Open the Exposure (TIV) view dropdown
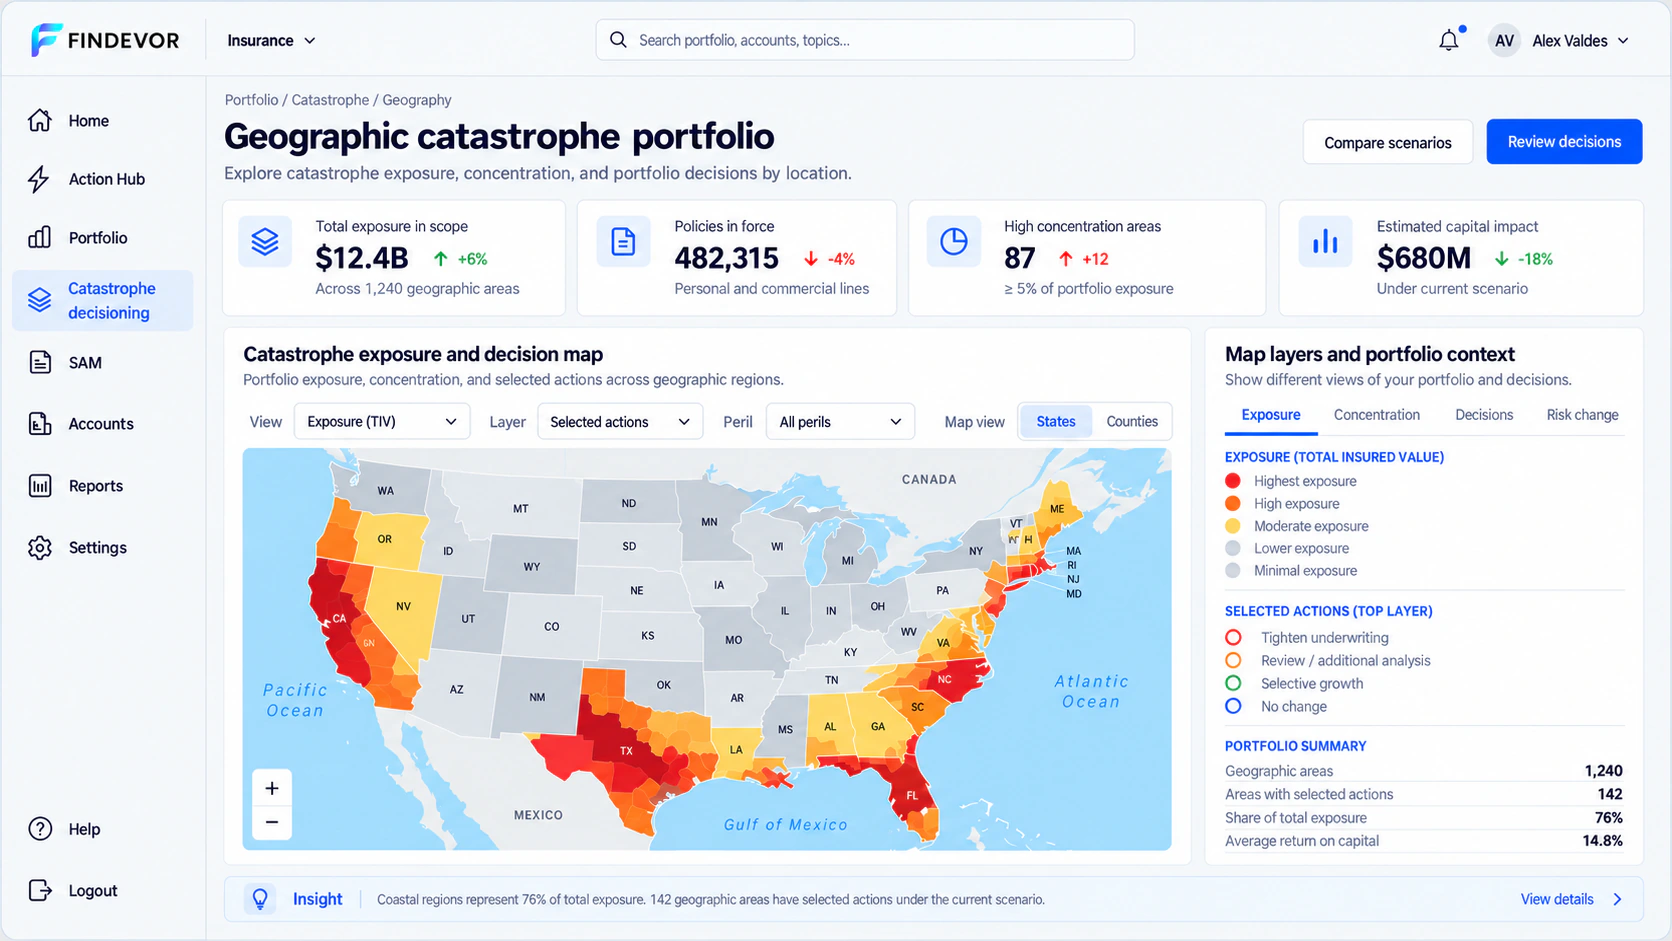This screenshot has height=941, width=1672. [x=382, y=422]
